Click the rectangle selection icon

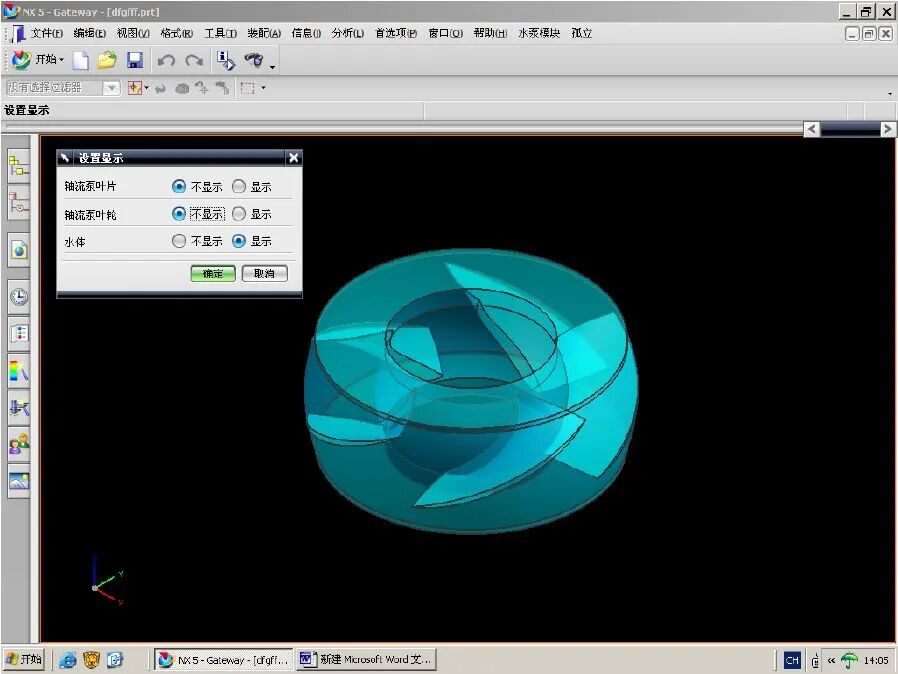click(247, 88)
